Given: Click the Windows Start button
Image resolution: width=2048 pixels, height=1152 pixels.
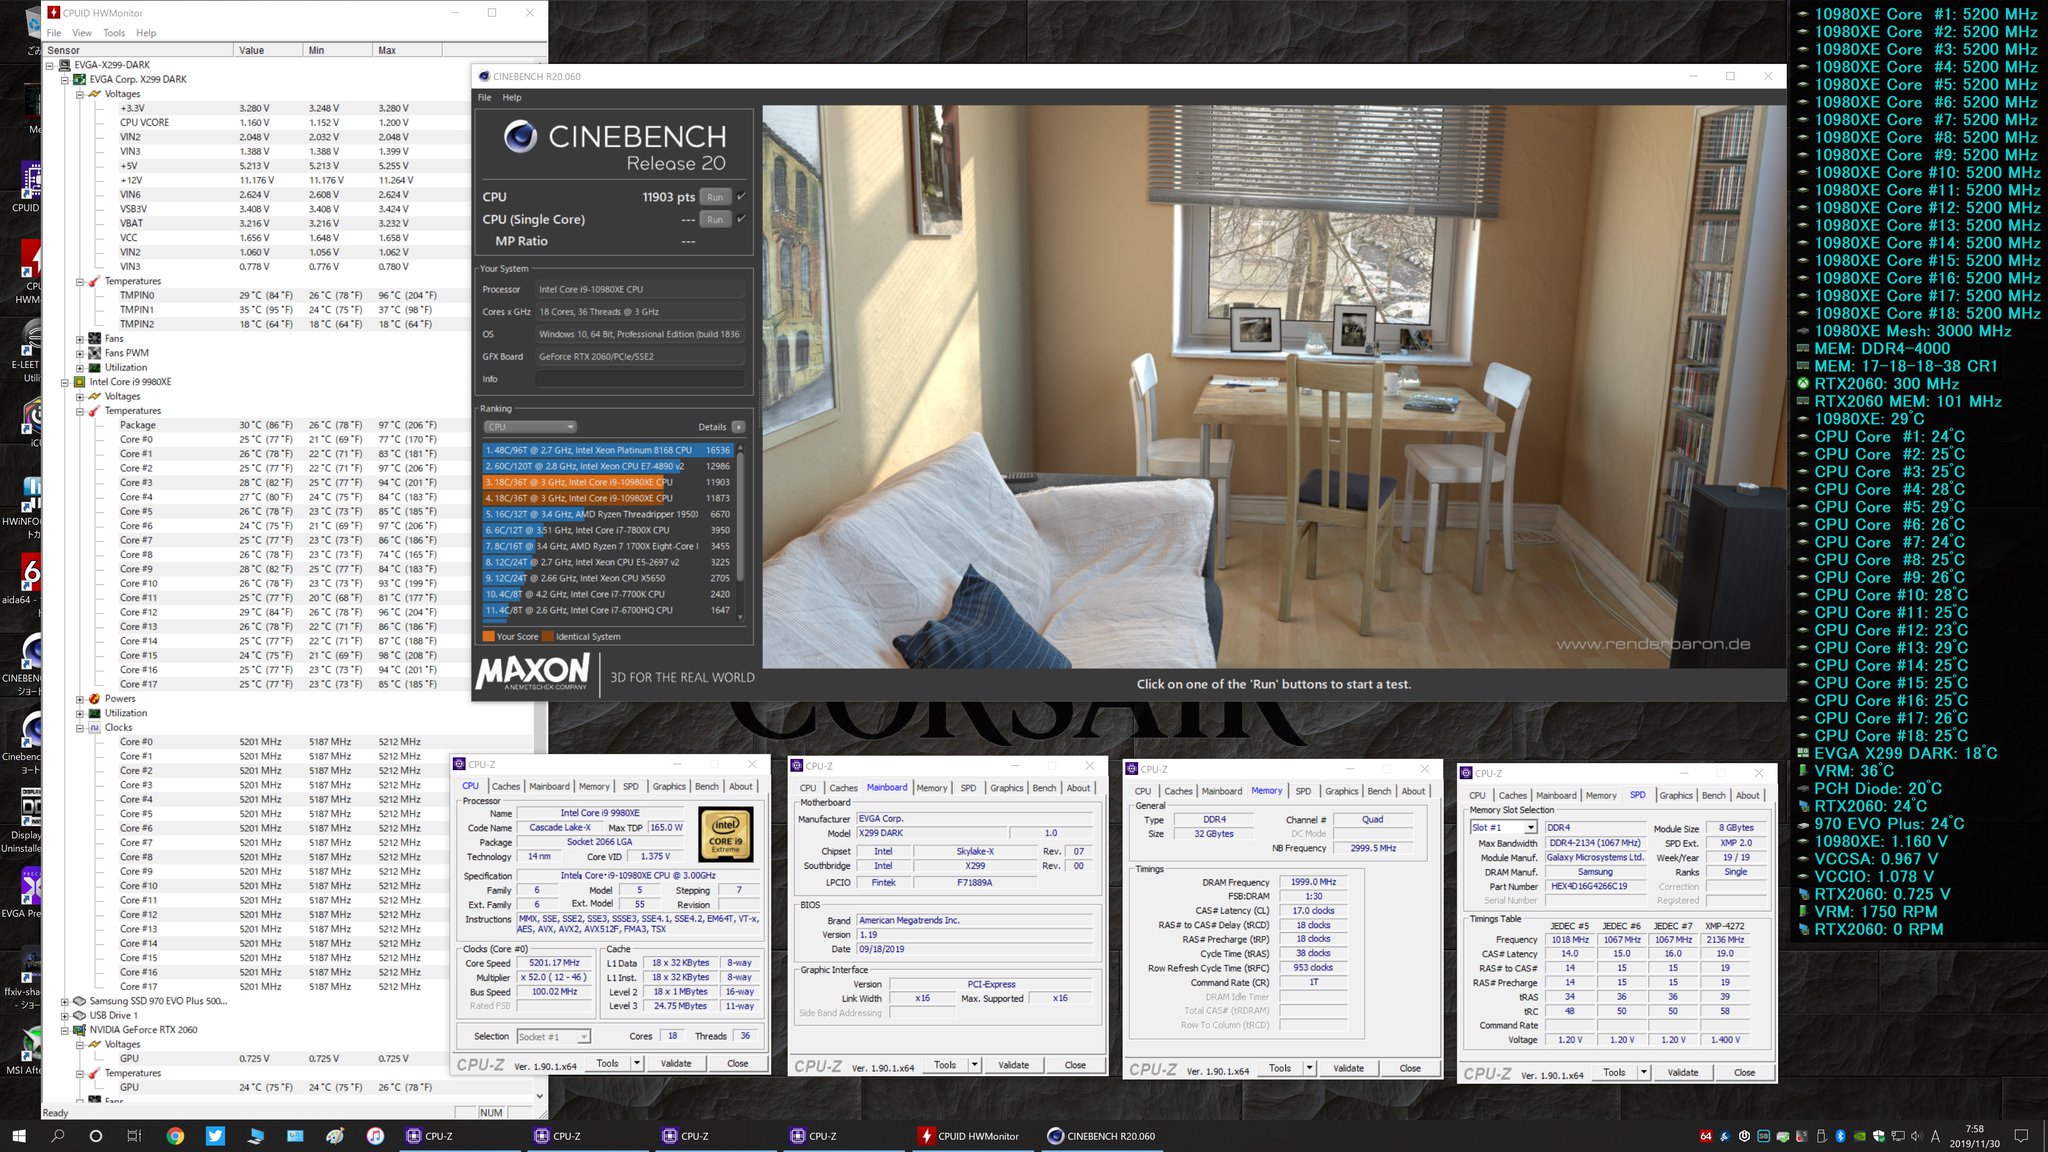Looking at the screenshot, I should tap(18, 1136).
